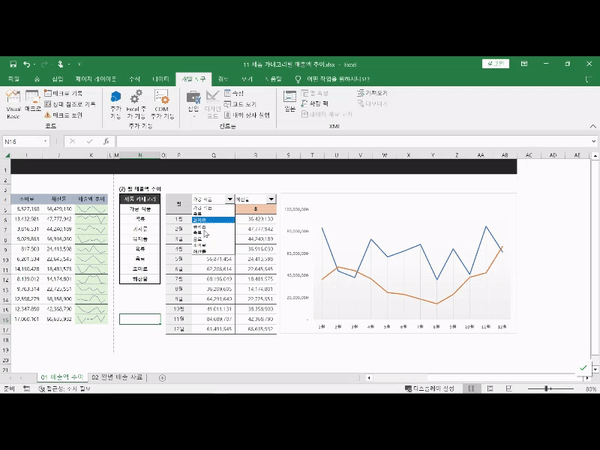Select the empty green-outlined cell N16

138,319
